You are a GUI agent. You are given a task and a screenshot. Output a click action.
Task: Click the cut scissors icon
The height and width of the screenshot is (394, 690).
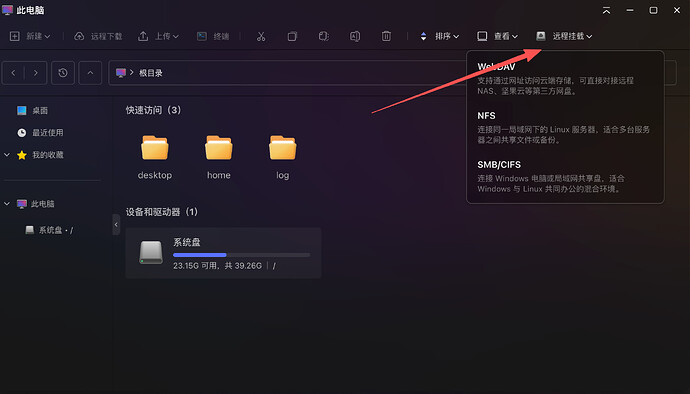pos(261,36)
